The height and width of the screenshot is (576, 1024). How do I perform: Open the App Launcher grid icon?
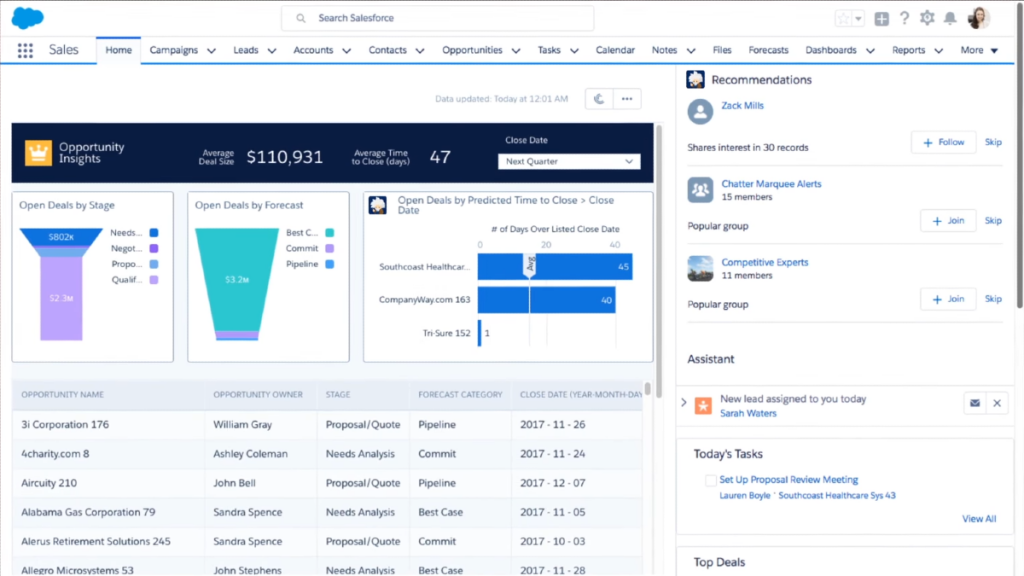pos(25,50)
